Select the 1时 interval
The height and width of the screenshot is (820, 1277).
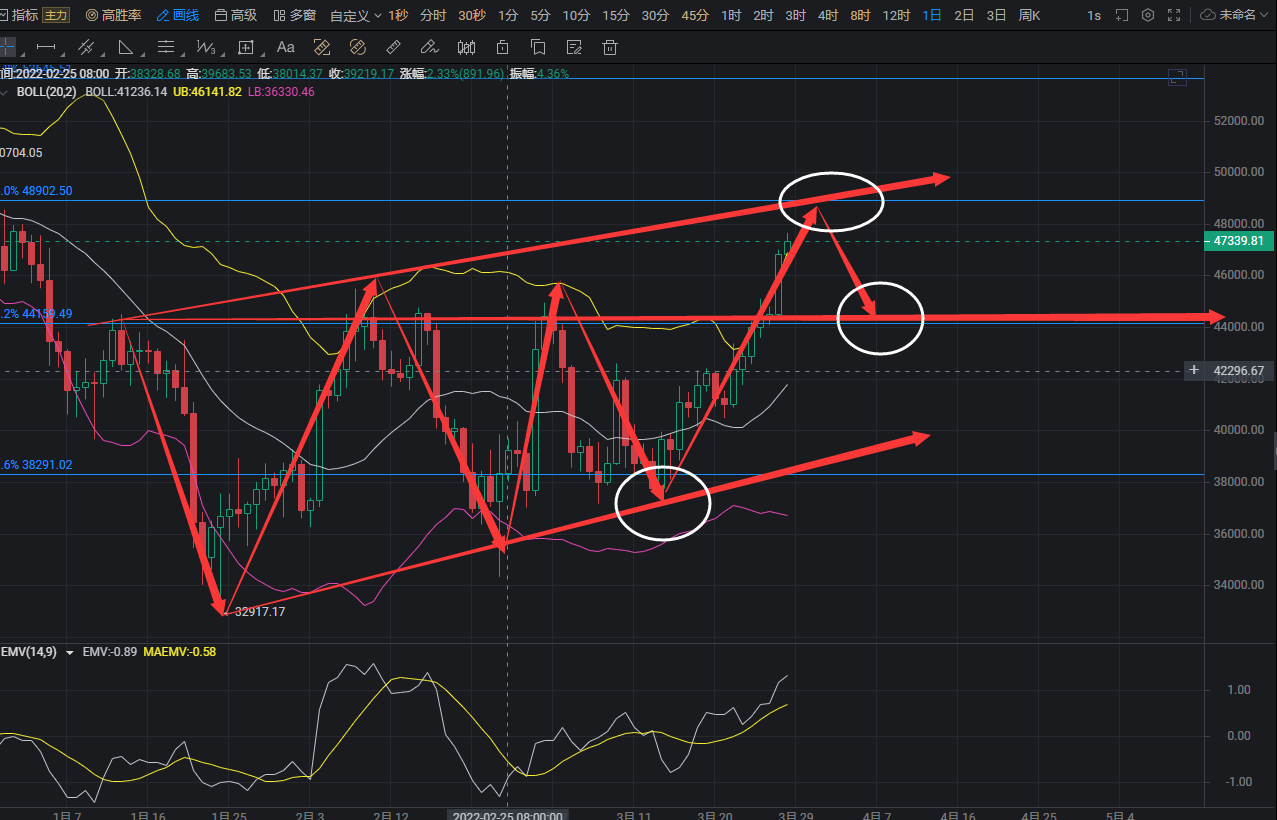click(x=731, y=15)
